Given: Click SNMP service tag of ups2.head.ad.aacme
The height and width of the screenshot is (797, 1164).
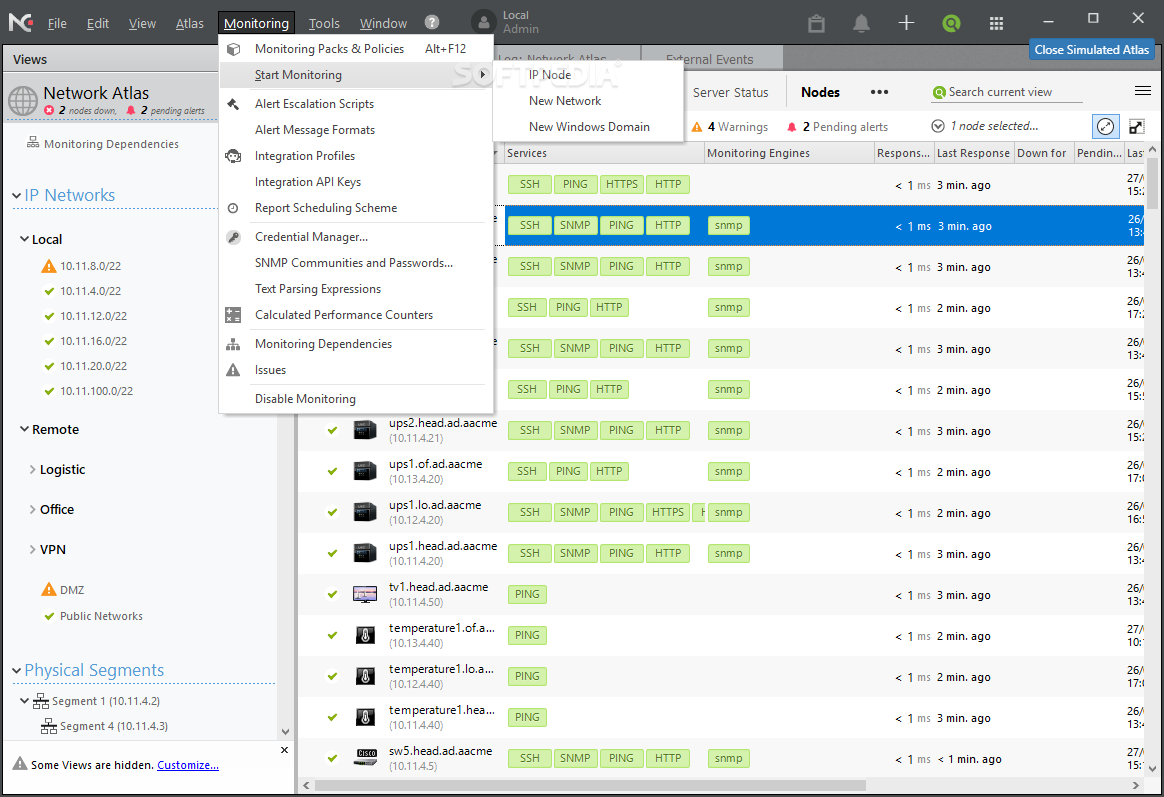Looking at the screenshot, I should pos(575,430).
